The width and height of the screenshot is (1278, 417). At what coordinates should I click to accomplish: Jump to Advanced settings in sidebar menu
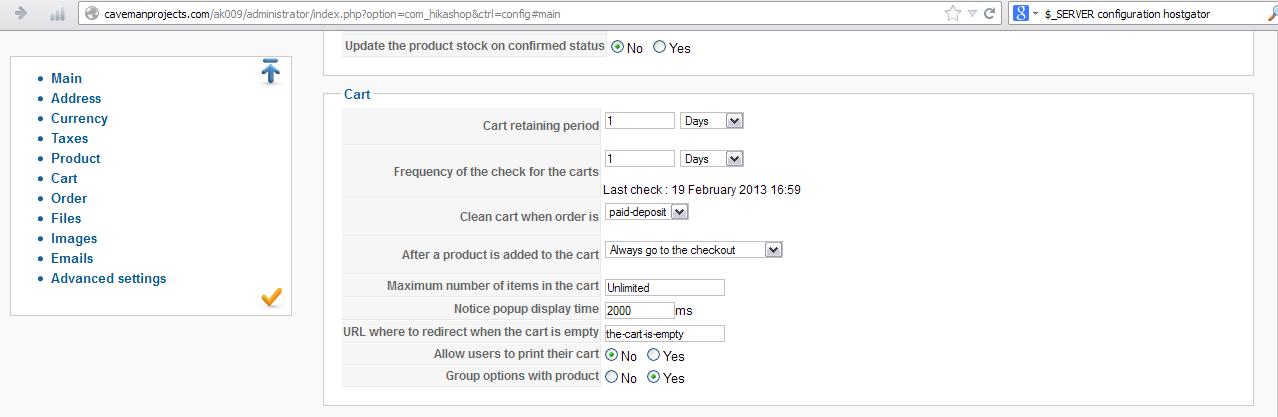pos(108,278)
